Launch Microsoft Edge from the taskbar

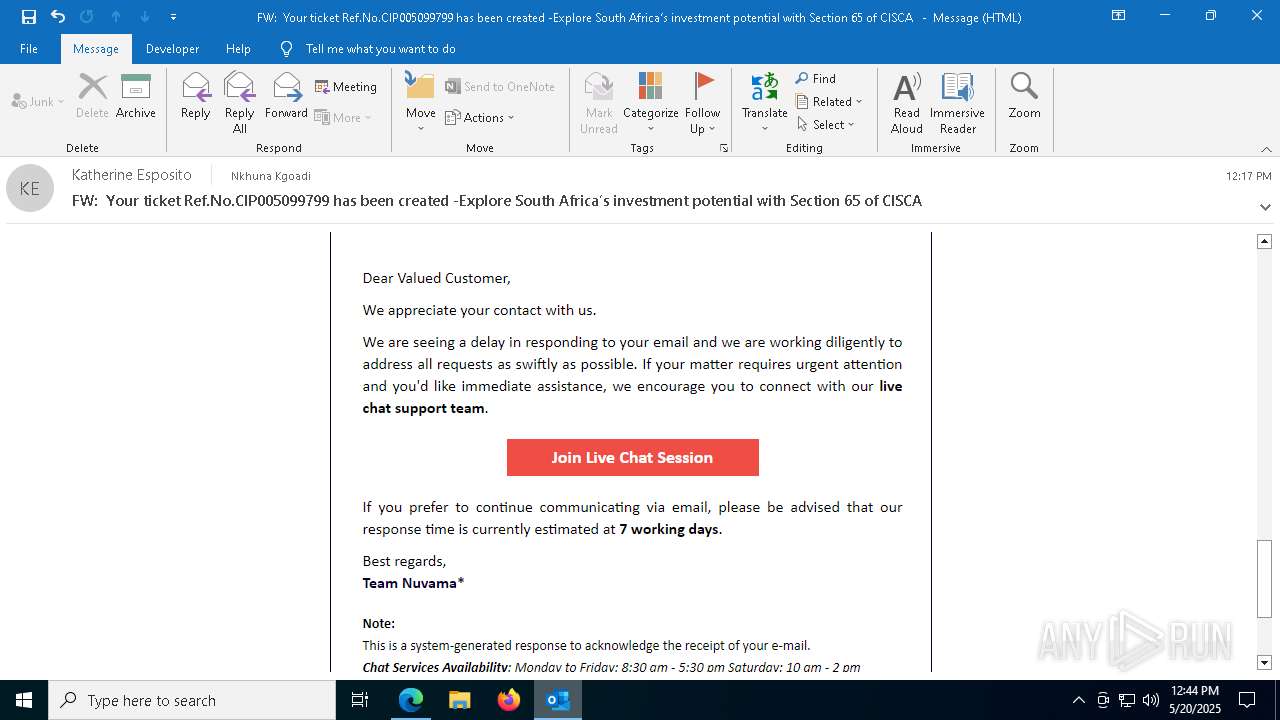(x=411, y=700)
